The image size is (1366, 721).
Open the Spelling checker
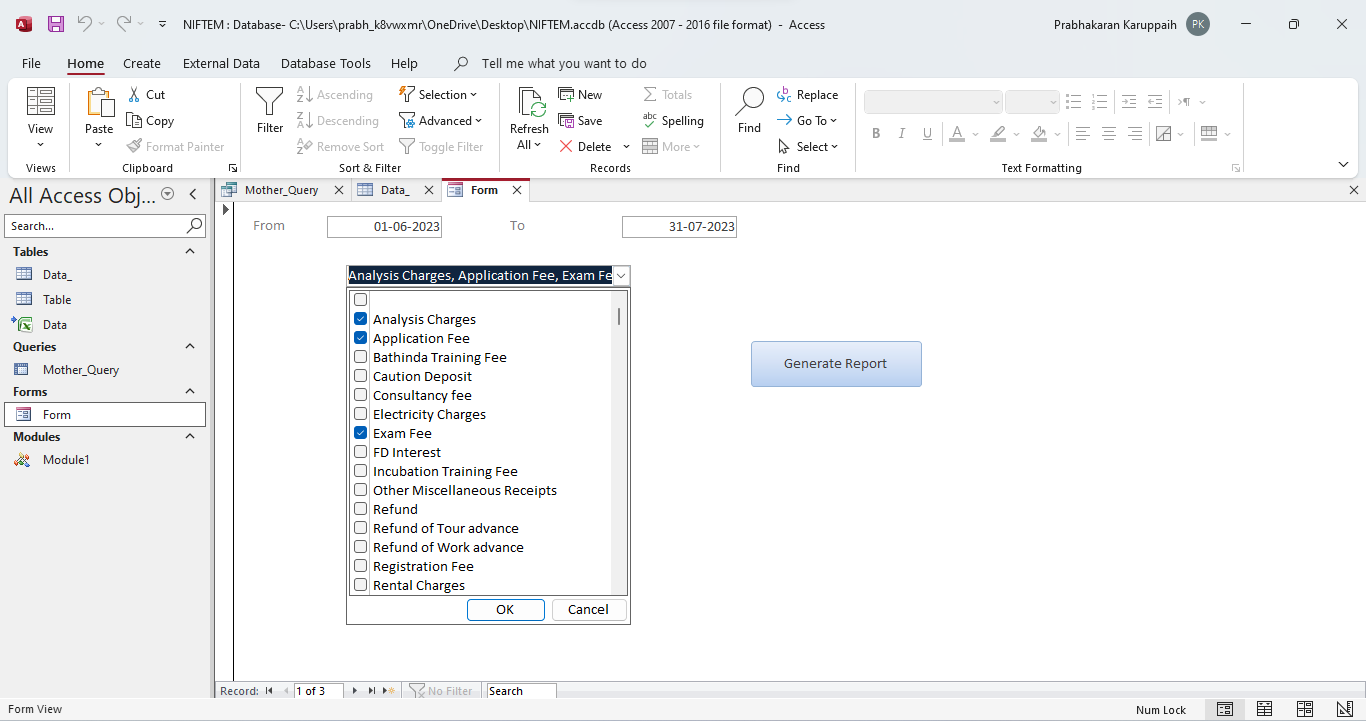tap(675, 120)
